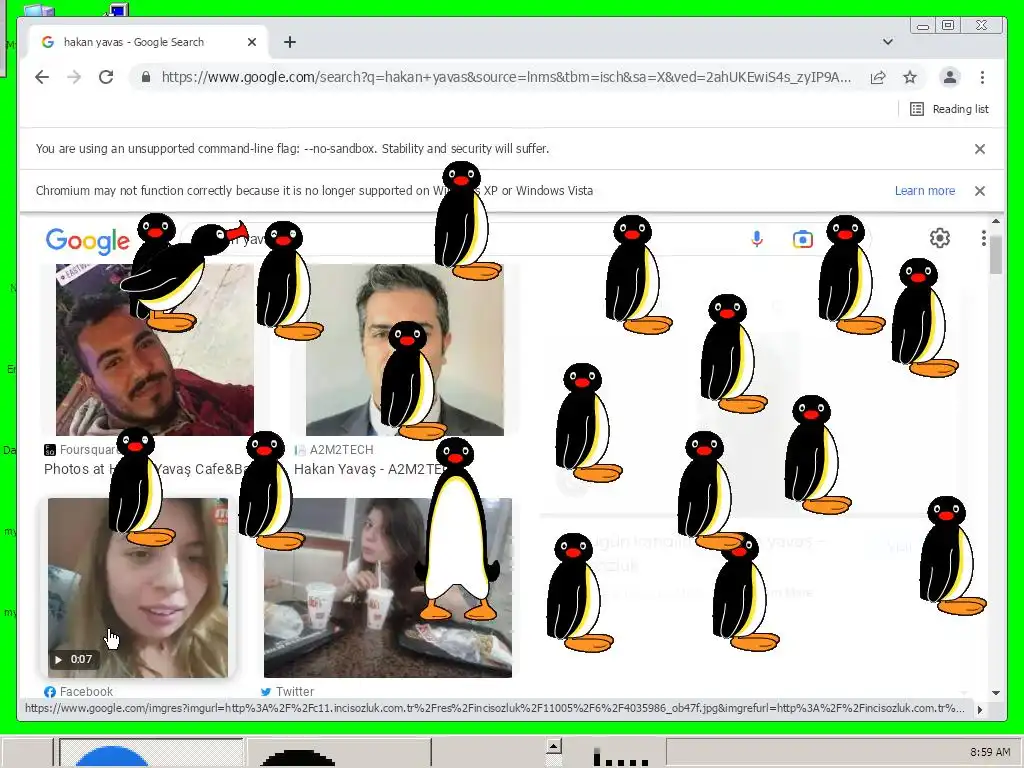Viewport: 1024px width, 768px height.
Task: Open the Chromium three-dot menu
Action: [982, 77]
